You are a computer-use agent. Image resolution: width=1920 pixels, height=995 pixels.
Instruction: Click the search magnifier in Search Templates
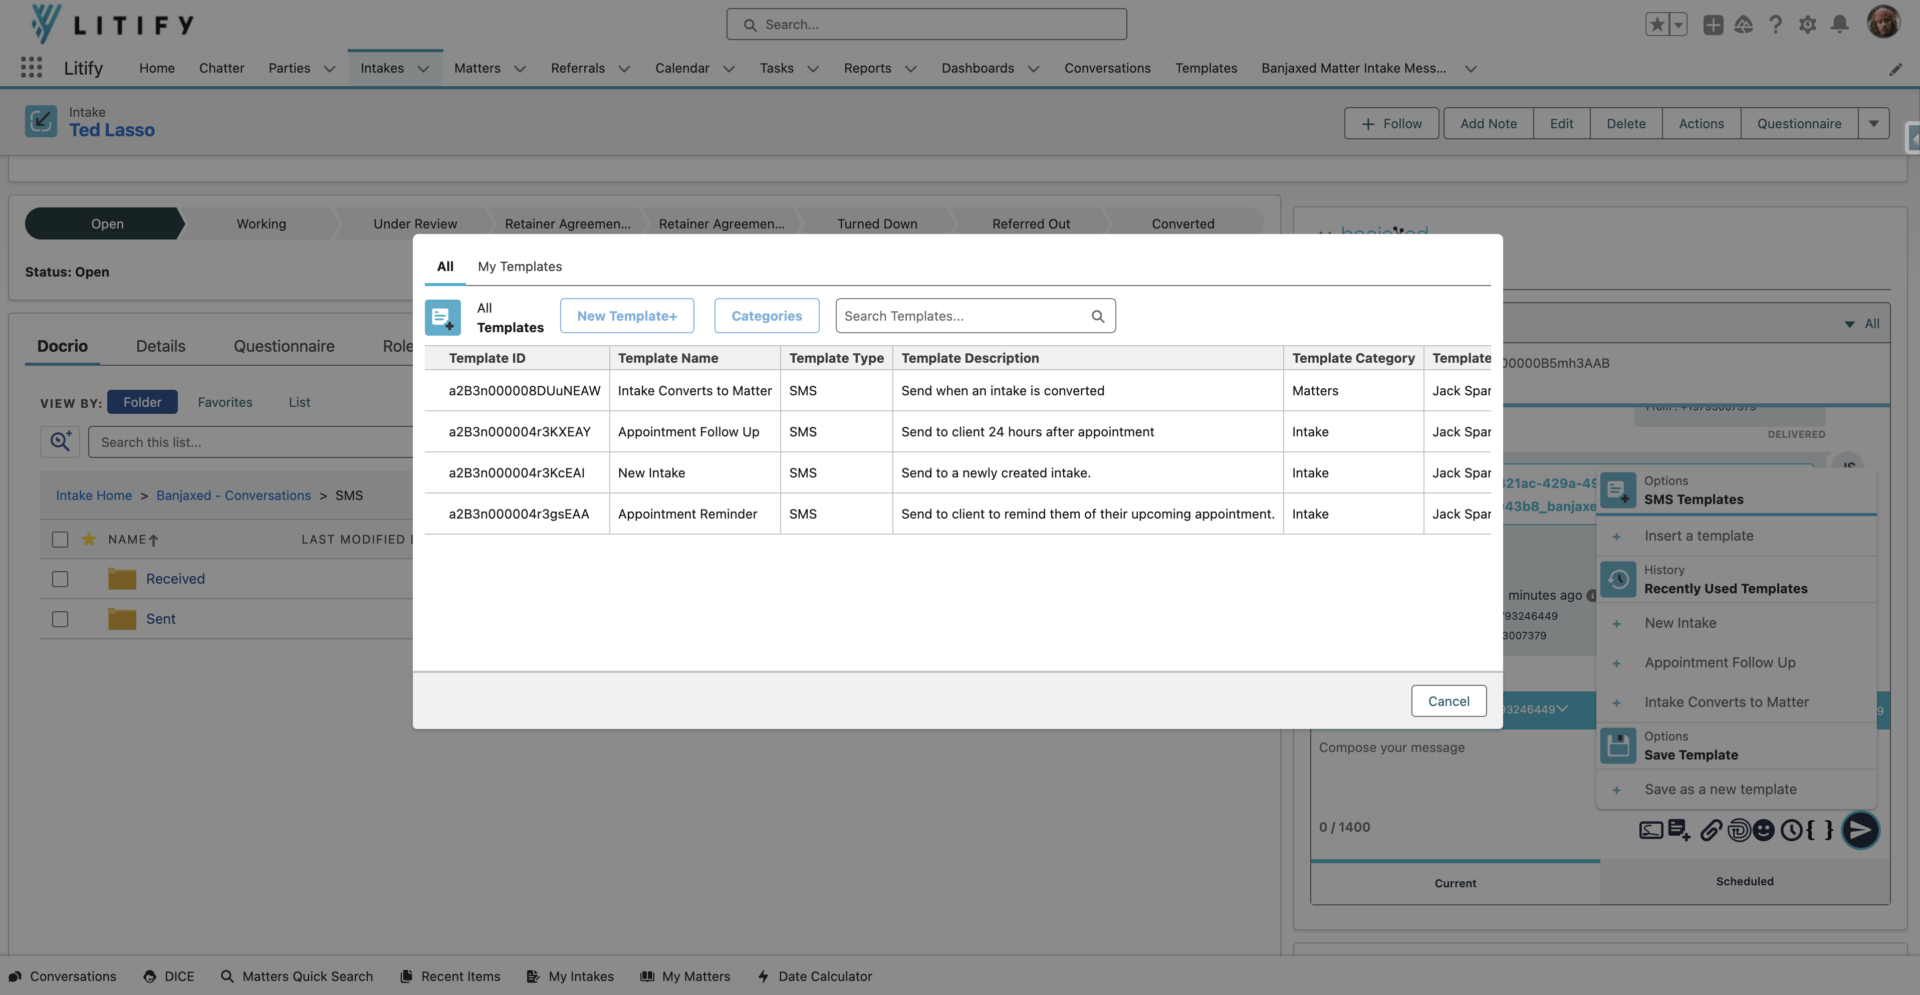pyautogui.click(x=1098, y=316)
